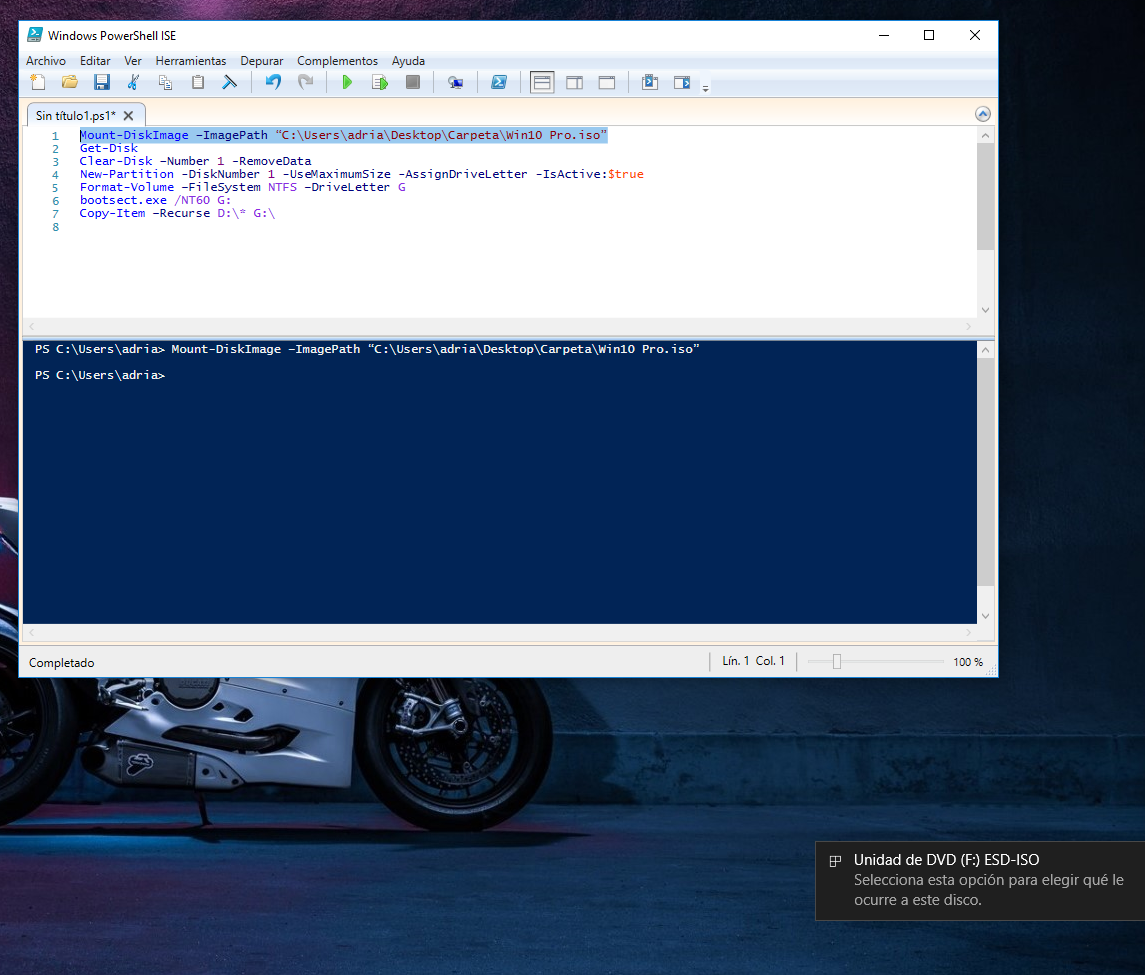This screenshot has height=975, width=1145.
Task: Paste from clipboard toolbar icon
Action: point(198,83)
